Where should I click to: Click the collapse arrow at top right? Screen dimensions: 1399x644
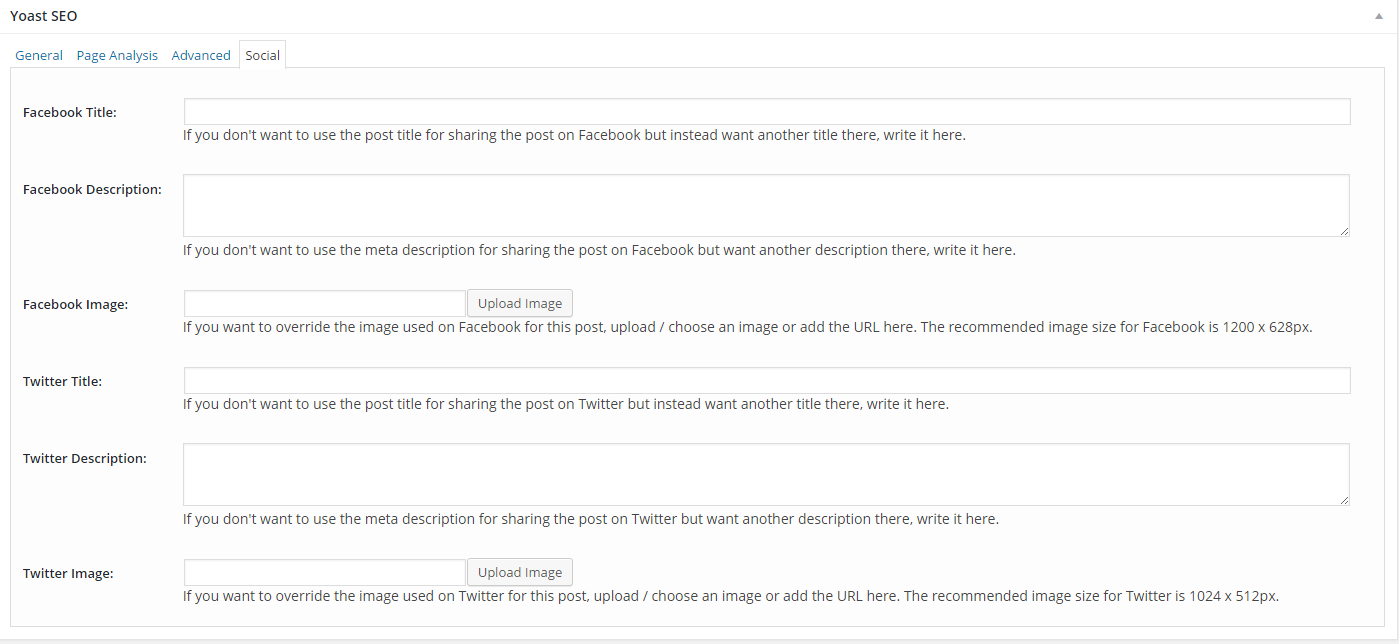[1377, 15]
